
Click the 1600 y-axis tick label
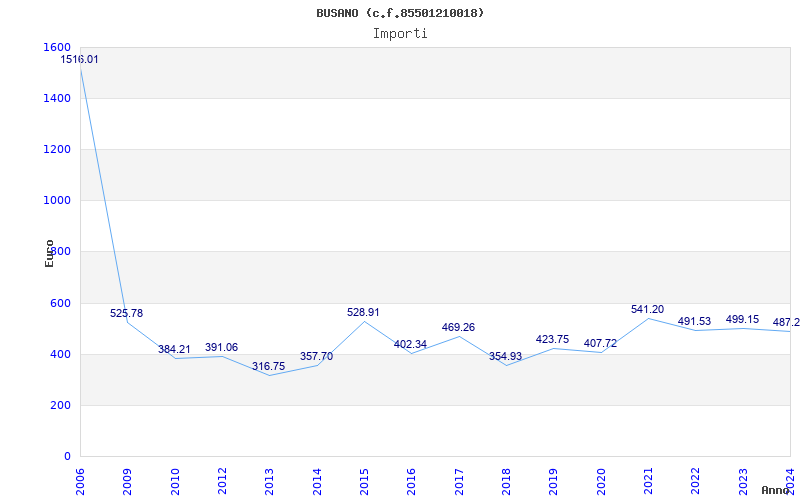(58, 47)
